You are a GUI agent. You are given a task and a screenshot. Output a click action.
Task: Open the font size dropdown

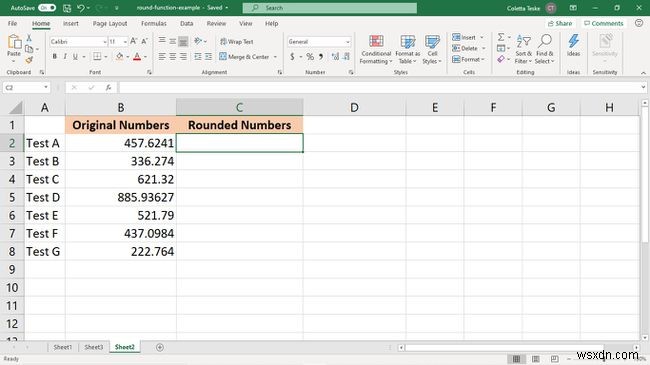pyautogui.click(x=125, y=41)
